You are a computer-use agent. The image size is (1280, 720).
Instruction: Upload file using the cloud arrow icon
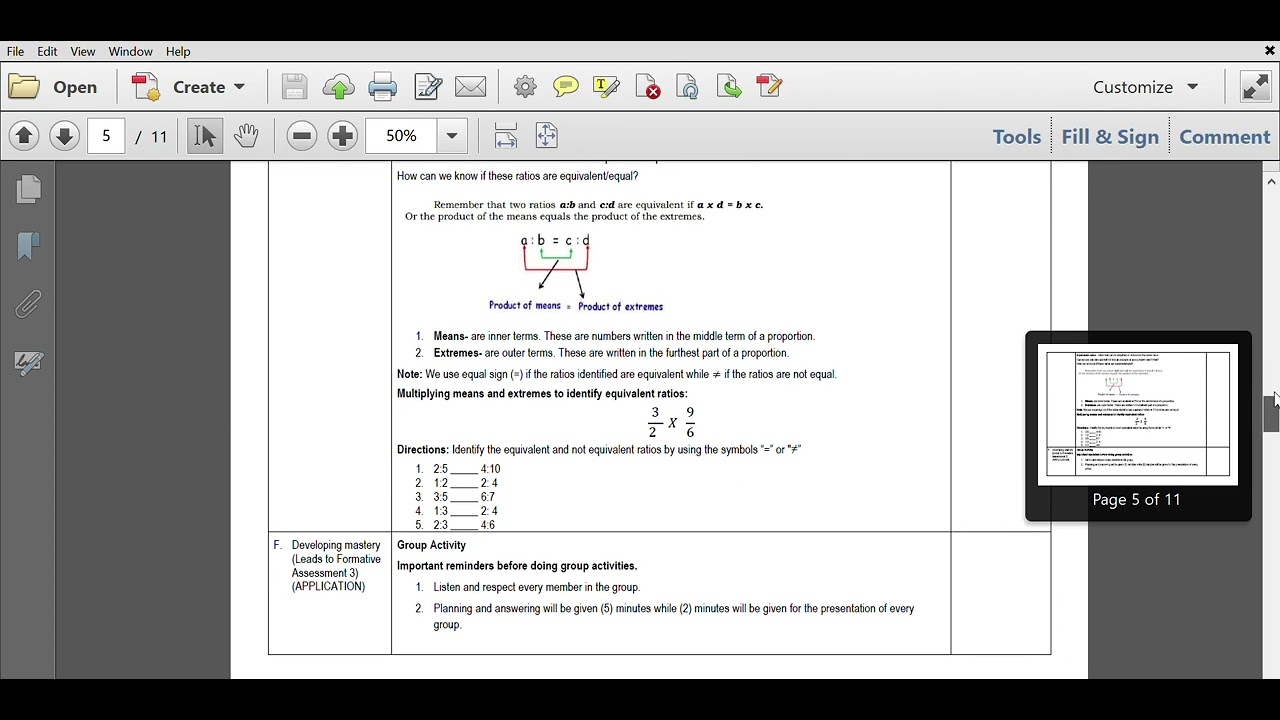pos(339,87)
